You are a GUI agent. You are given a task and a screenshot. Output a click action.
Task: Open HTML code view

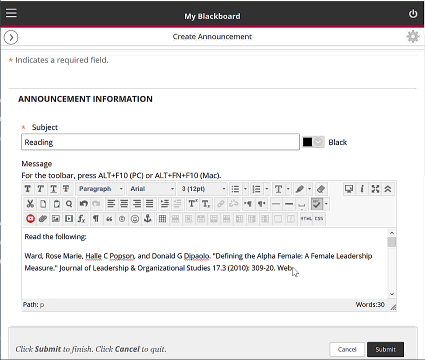306,219
